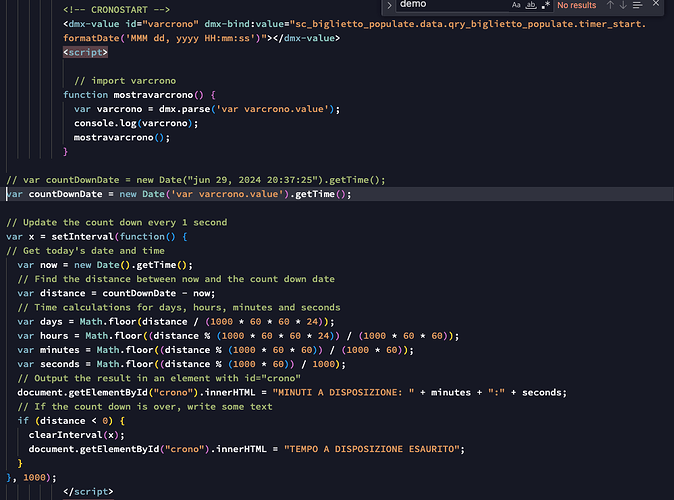Click the closing script tag
This screenshot has height=500, width=674.
pyautogui.click(x=87, y=491)
